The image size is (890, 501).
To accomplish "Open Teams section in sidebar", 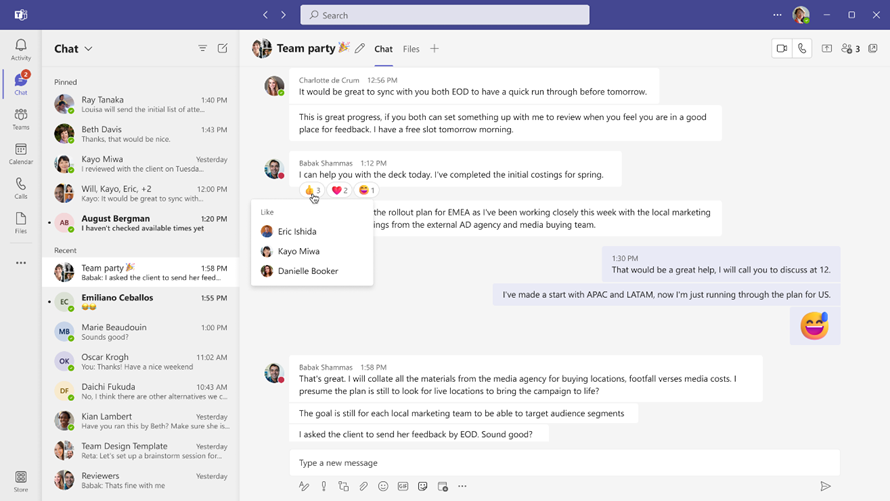I will 21,119.
